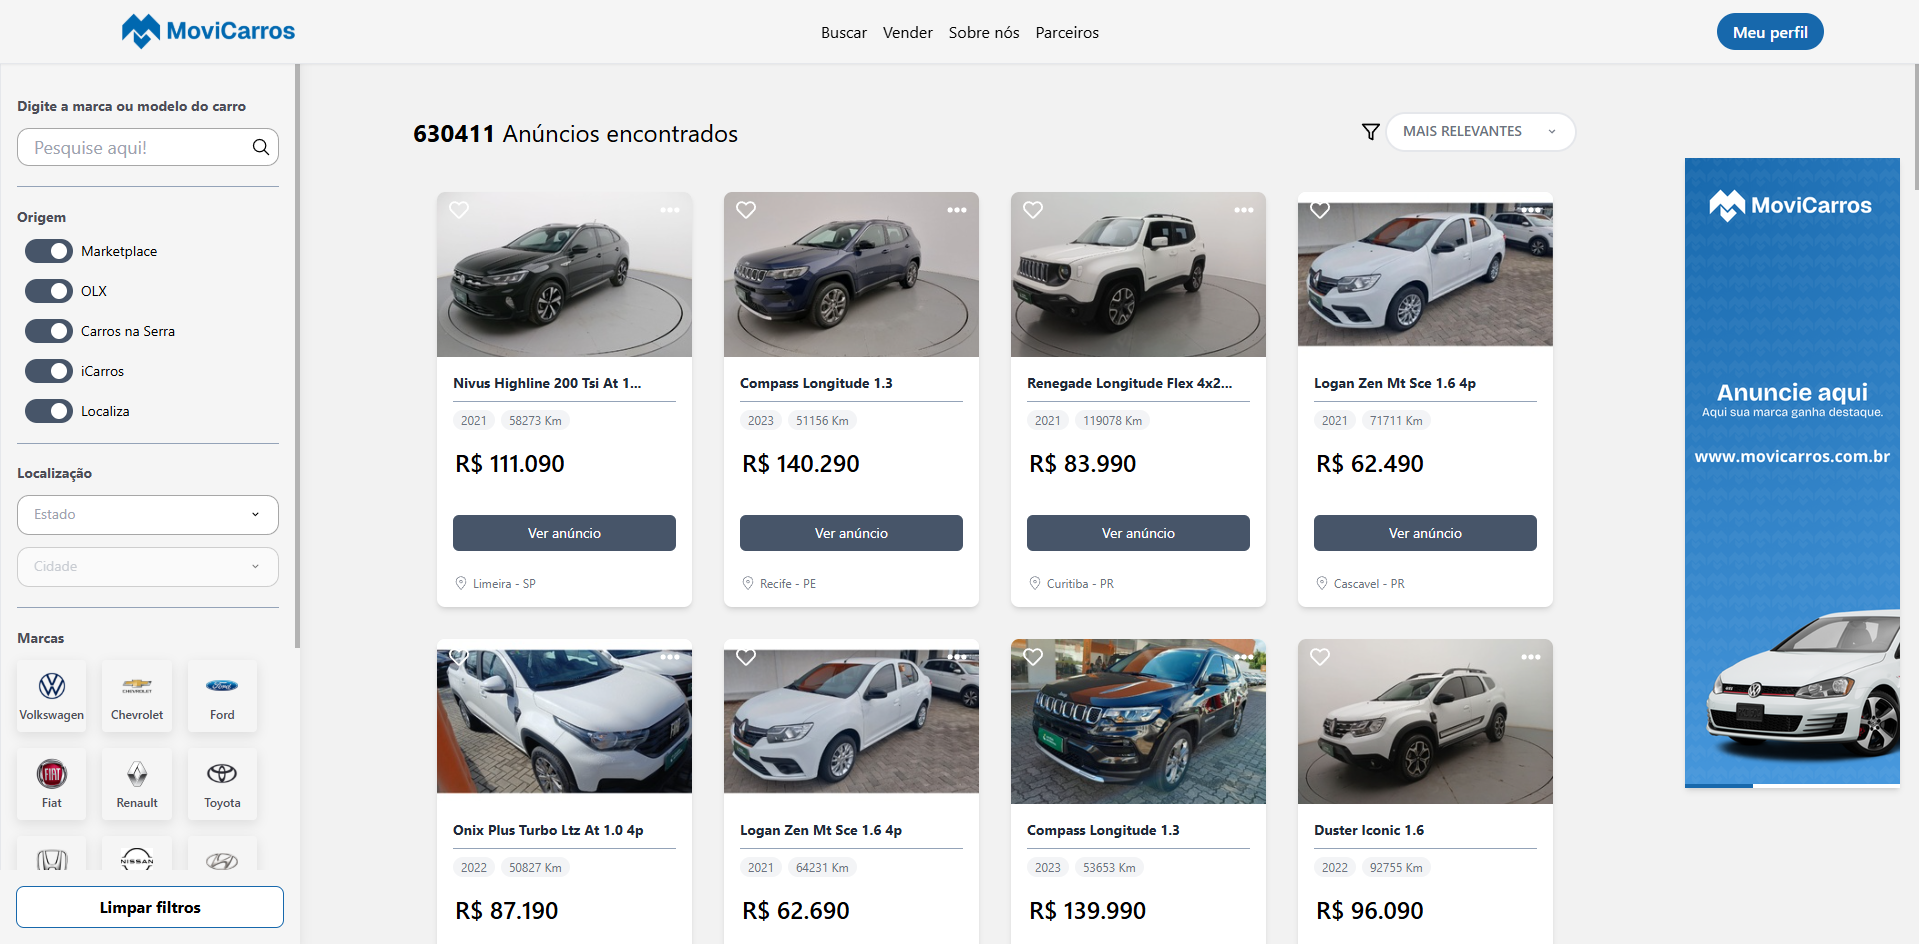
Task: Click the search magnifier icon
Action: (260, 147)
